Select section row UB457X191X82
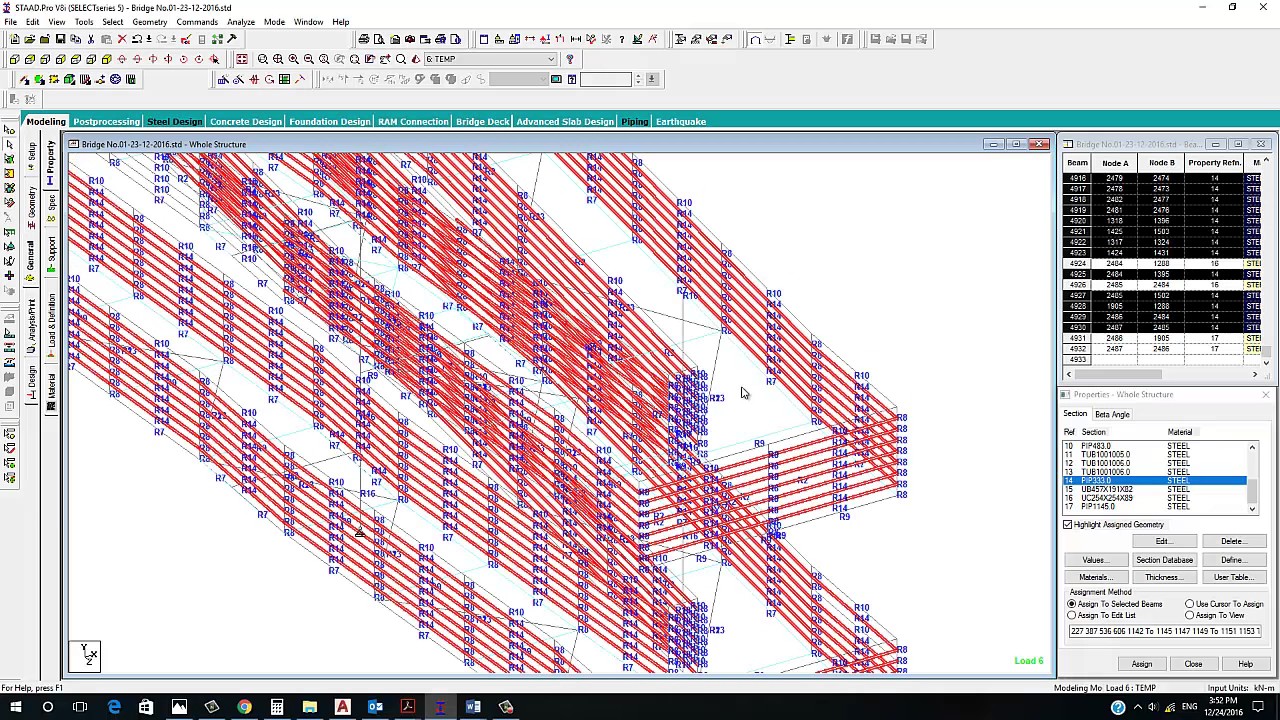Viewport: 1280px width, 720px height. coord(1155,490)
